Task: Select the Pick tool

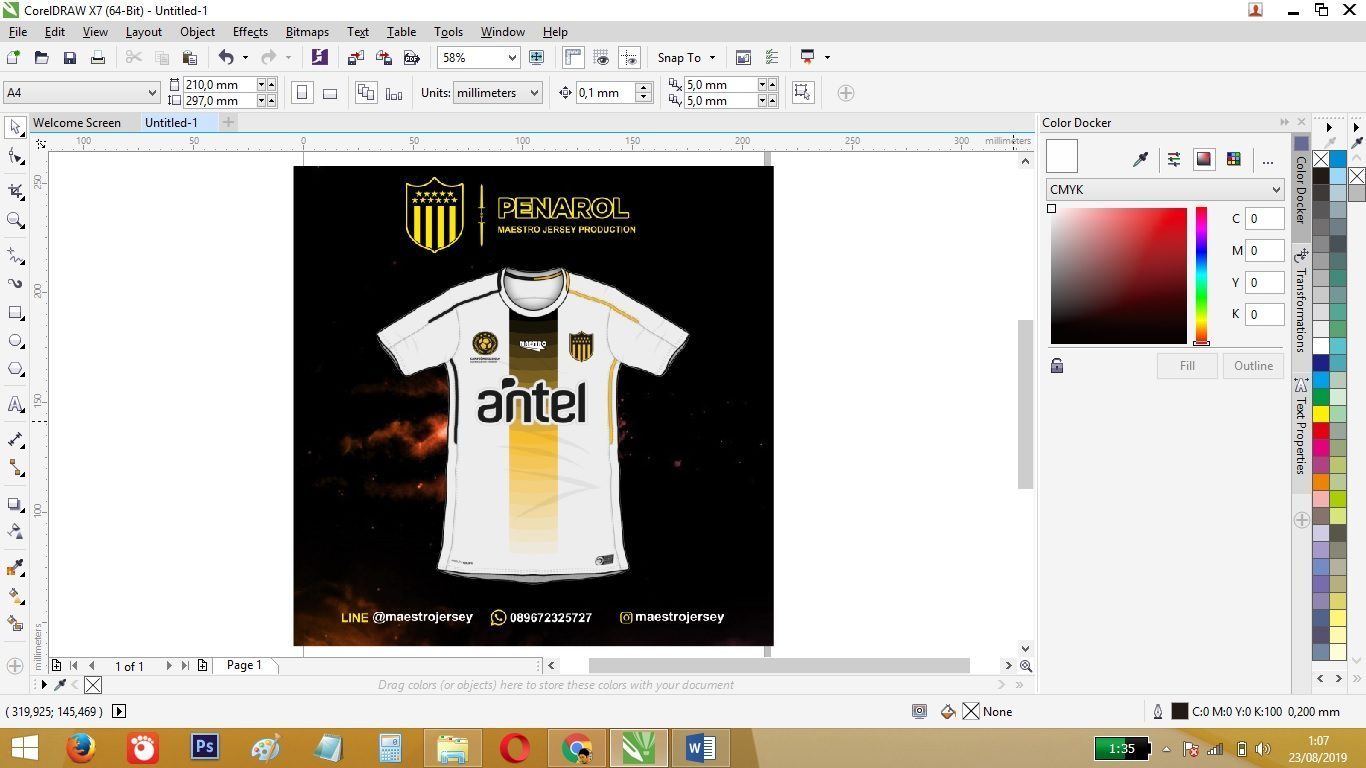Action: coord(14,126)
